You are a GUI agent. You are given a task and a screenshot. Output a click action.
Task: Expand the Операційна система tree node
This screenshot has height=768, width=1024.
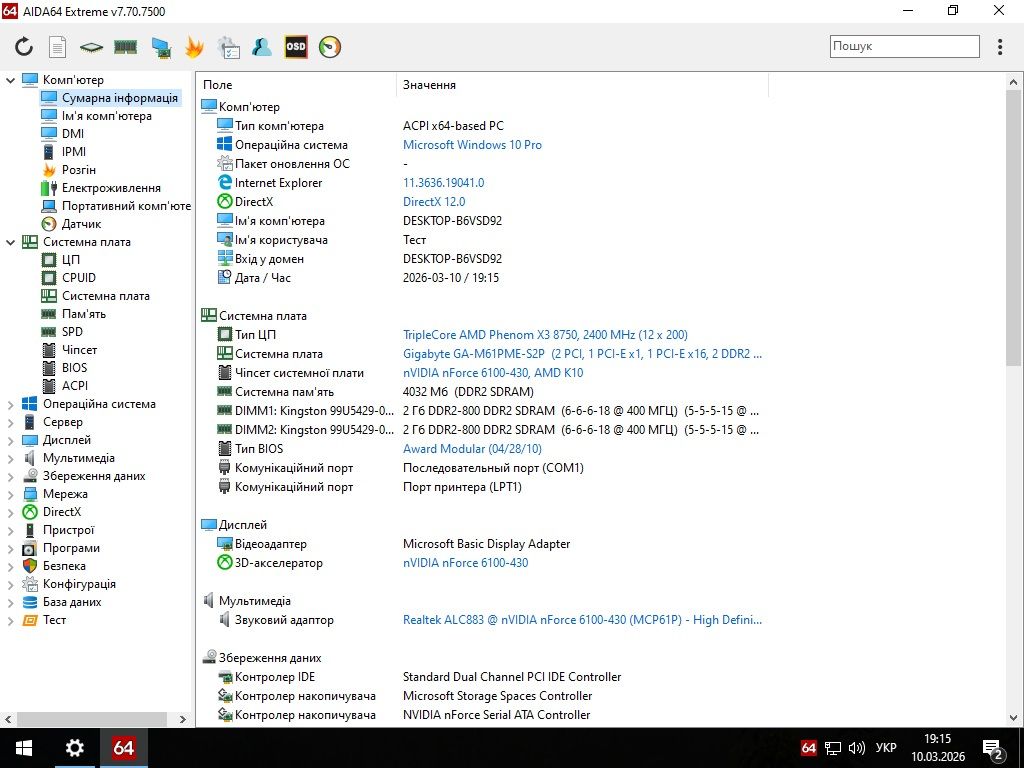click(10, 404)
